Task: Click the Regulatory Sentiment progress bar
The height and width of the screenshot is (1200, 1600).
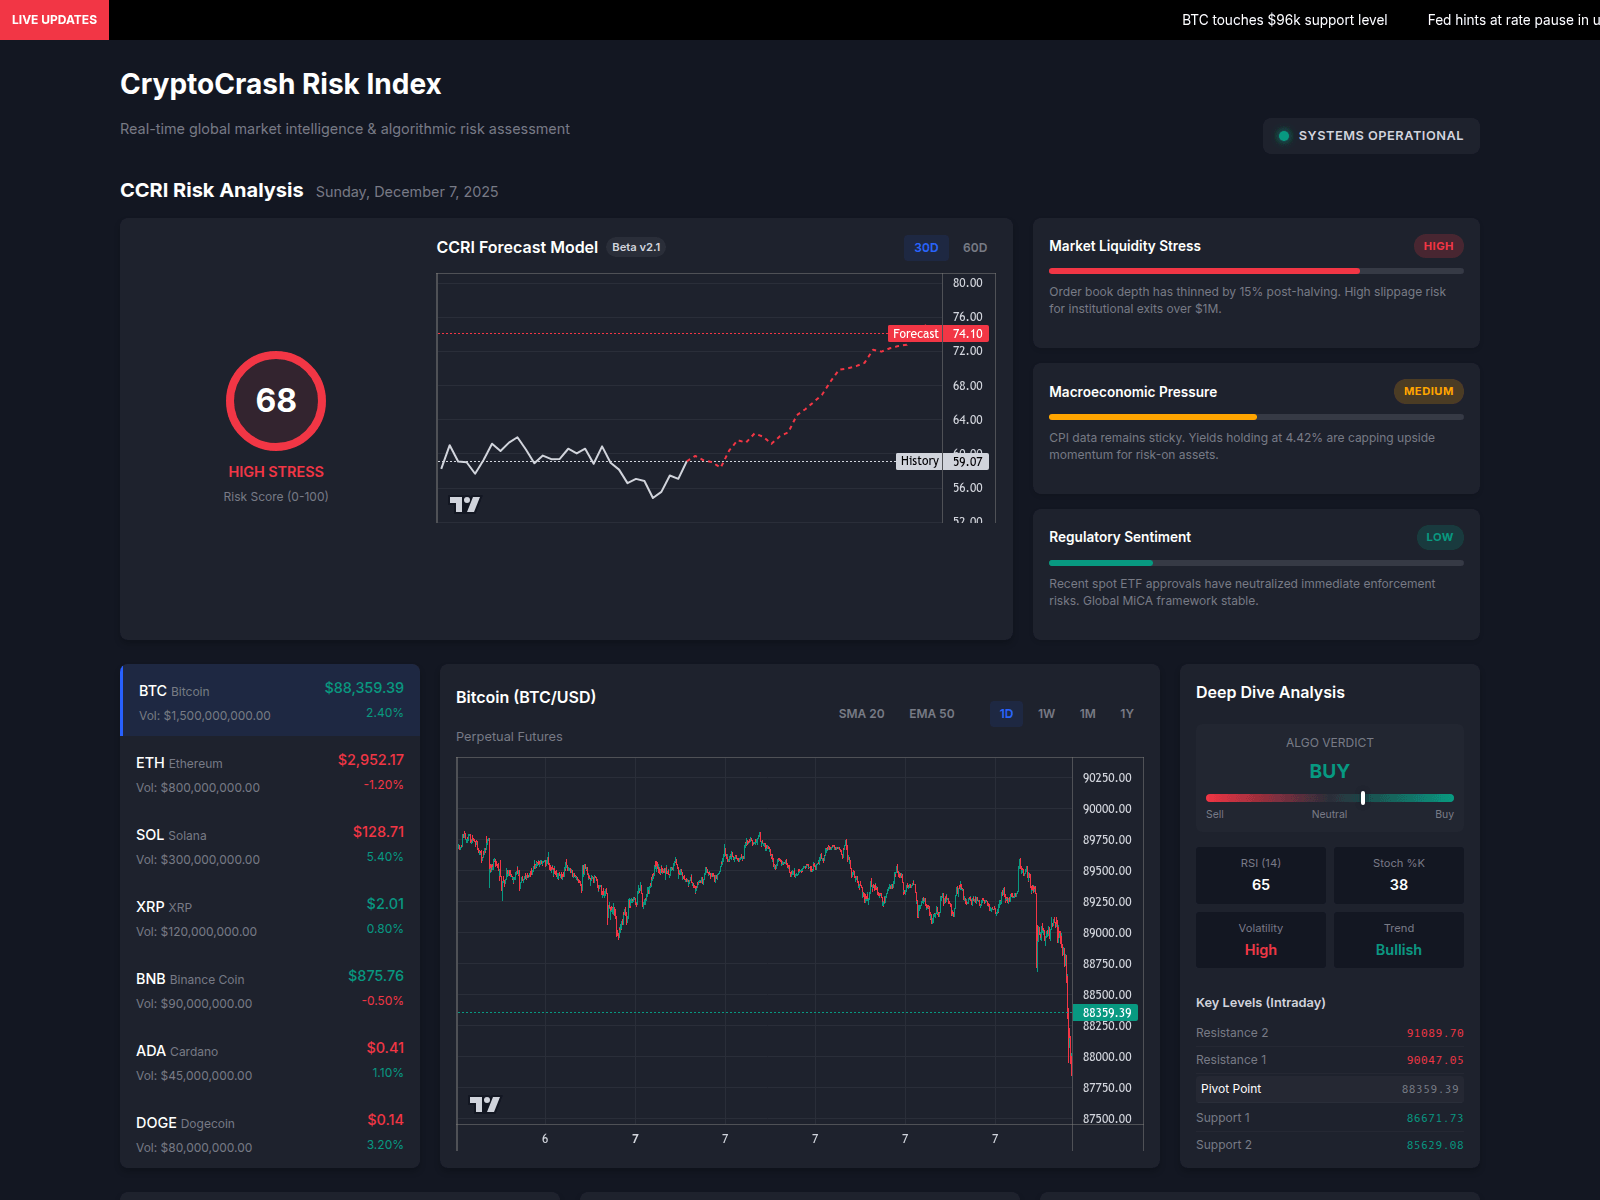Action: [x=1256, y=563]
